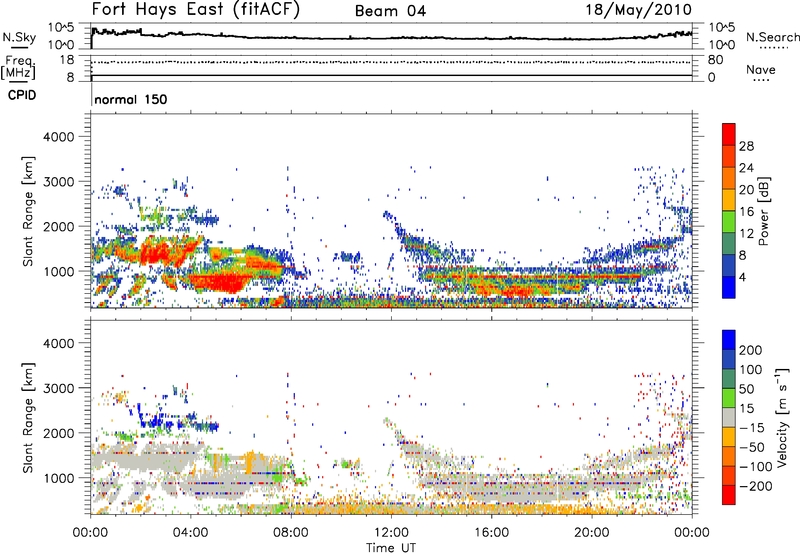Click the gray -15 to 15 Velocity colorbar segment

729,417
